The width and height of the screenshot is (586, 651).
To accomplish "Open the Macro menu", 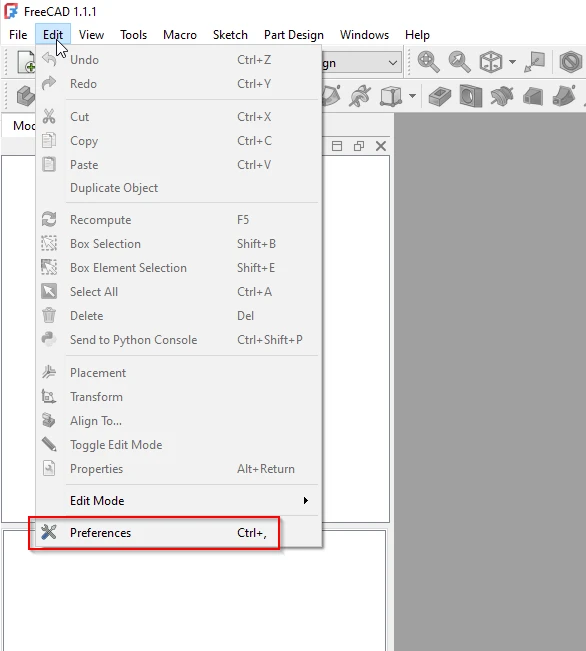I will pos(179,35).
